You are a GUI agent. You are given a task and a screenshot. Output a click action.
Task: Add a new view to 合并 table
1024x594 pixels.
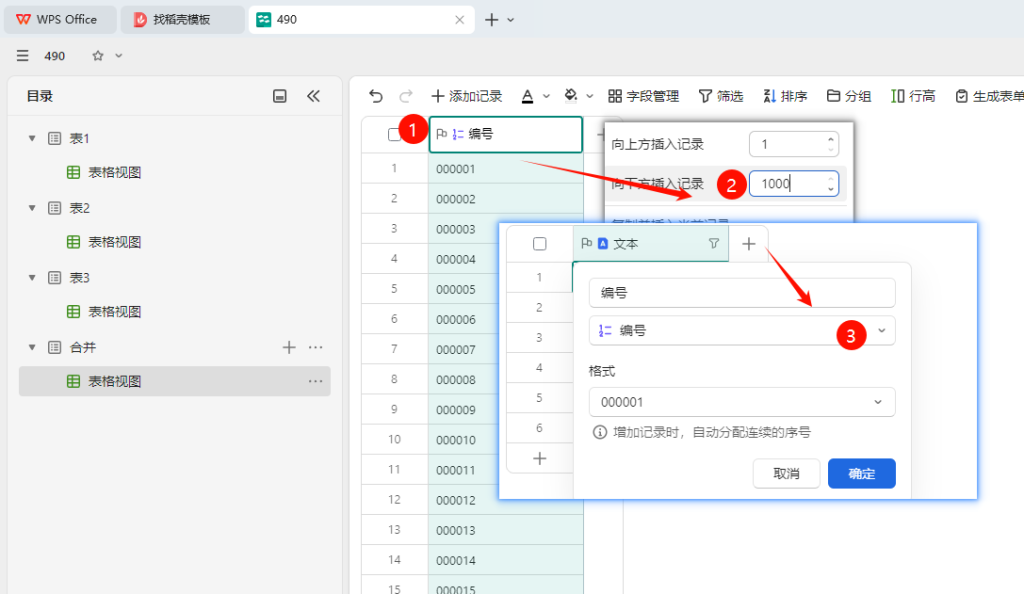pyautogui.click(x=289, y=347)
